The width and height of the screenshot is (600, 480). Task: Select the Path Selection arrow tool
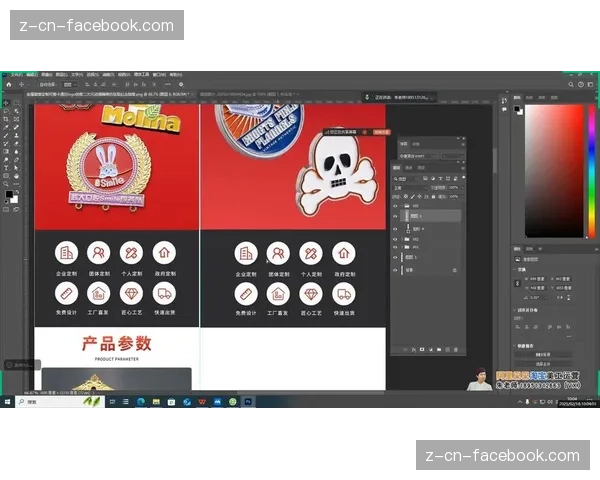(16, 168)
